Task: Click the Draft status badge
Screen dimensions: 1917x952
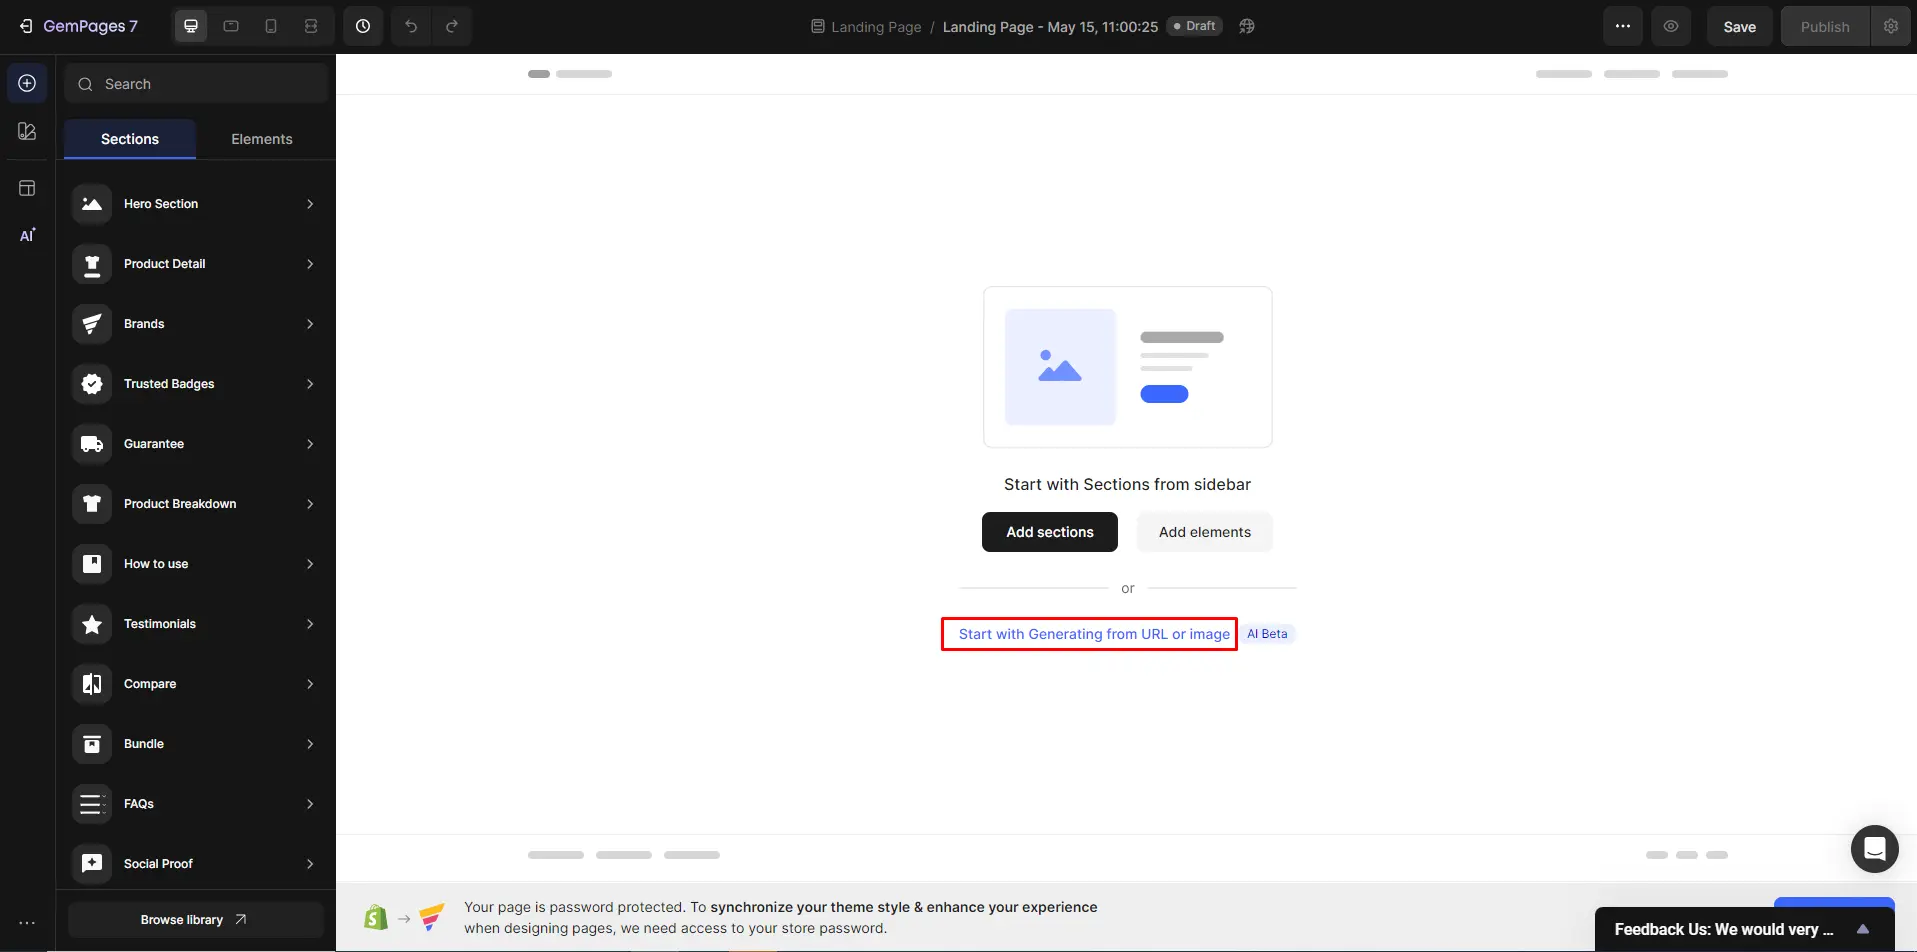Action: pyautogui.click(x=1196, y=26)
